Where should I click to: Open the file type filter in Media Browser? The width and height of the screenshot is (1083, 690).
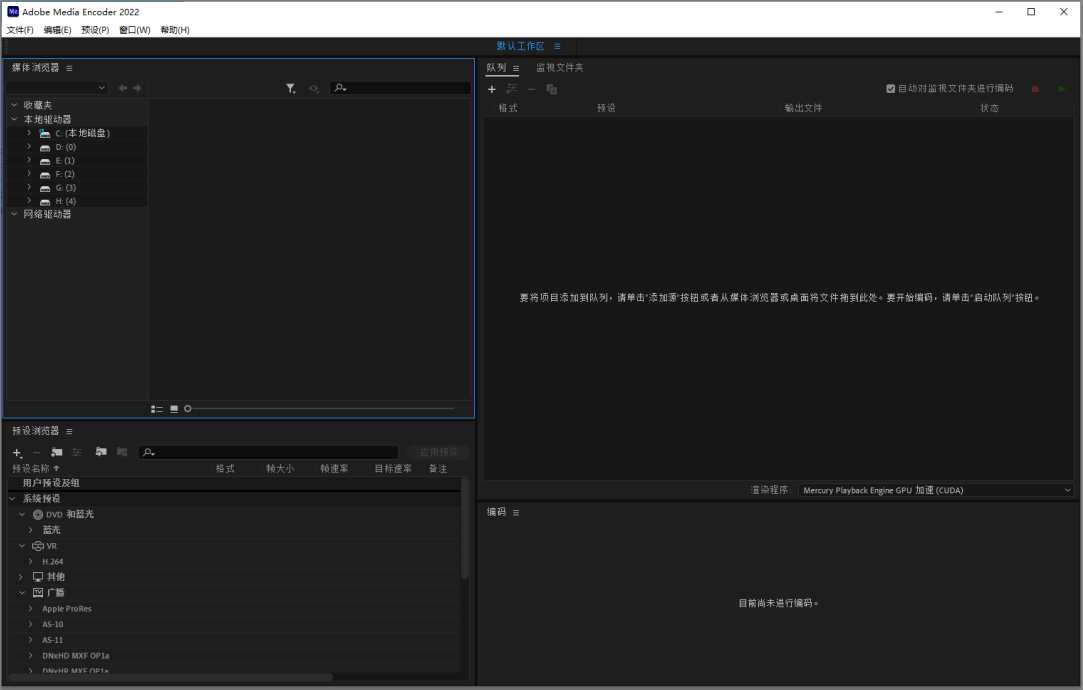click(x=290, y=88)
